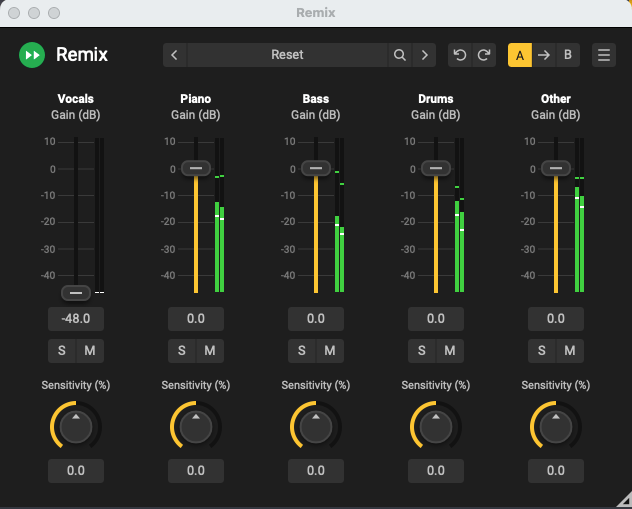Solo the Vocals stem
This screenshot has height=509, width=632.
(x=62, y=350)
